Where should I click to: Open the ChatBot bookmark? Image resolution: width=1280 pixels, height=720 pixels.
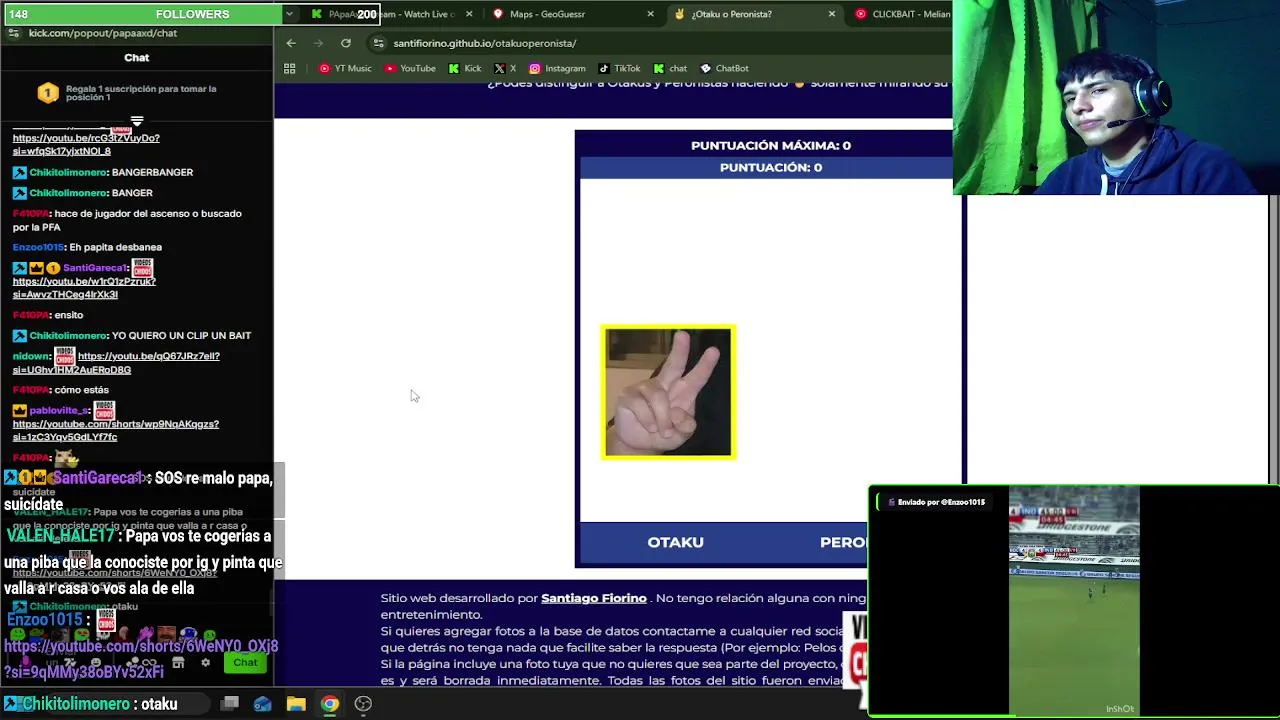click(724, 68)
